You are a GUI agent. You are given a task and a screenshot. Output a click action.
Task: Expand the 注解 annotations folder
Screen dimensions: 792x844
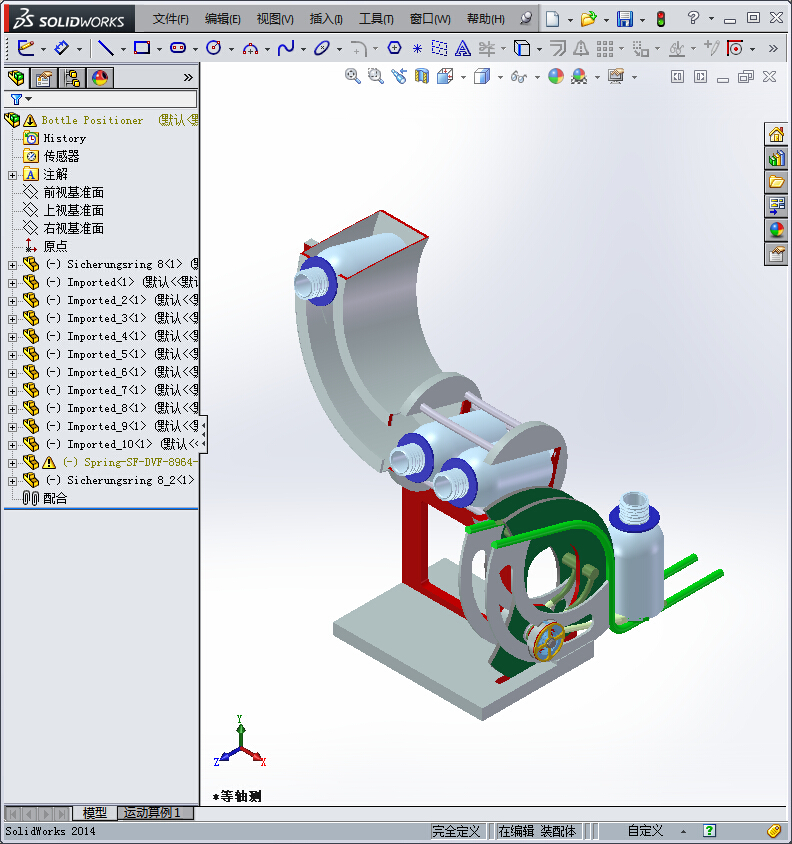pyautogui.click(x=12, y=175)
